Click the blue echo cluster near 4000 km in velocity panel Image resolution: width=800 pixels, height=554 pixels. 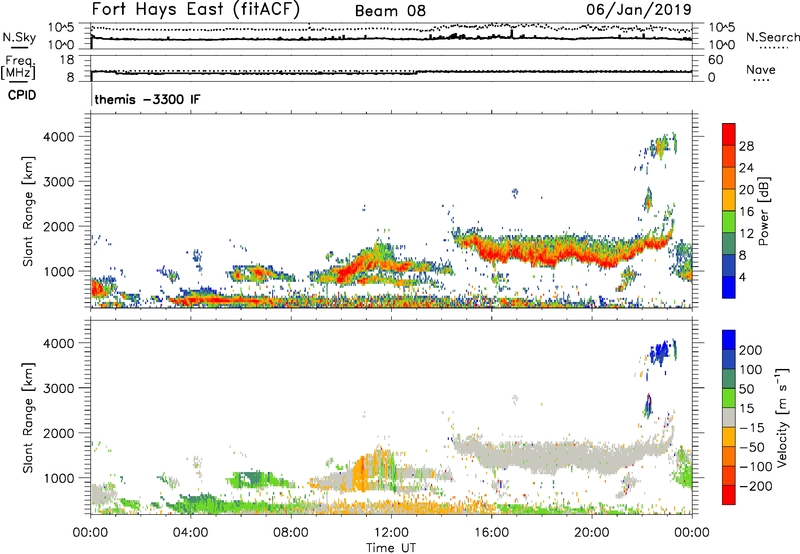(662, 351)
